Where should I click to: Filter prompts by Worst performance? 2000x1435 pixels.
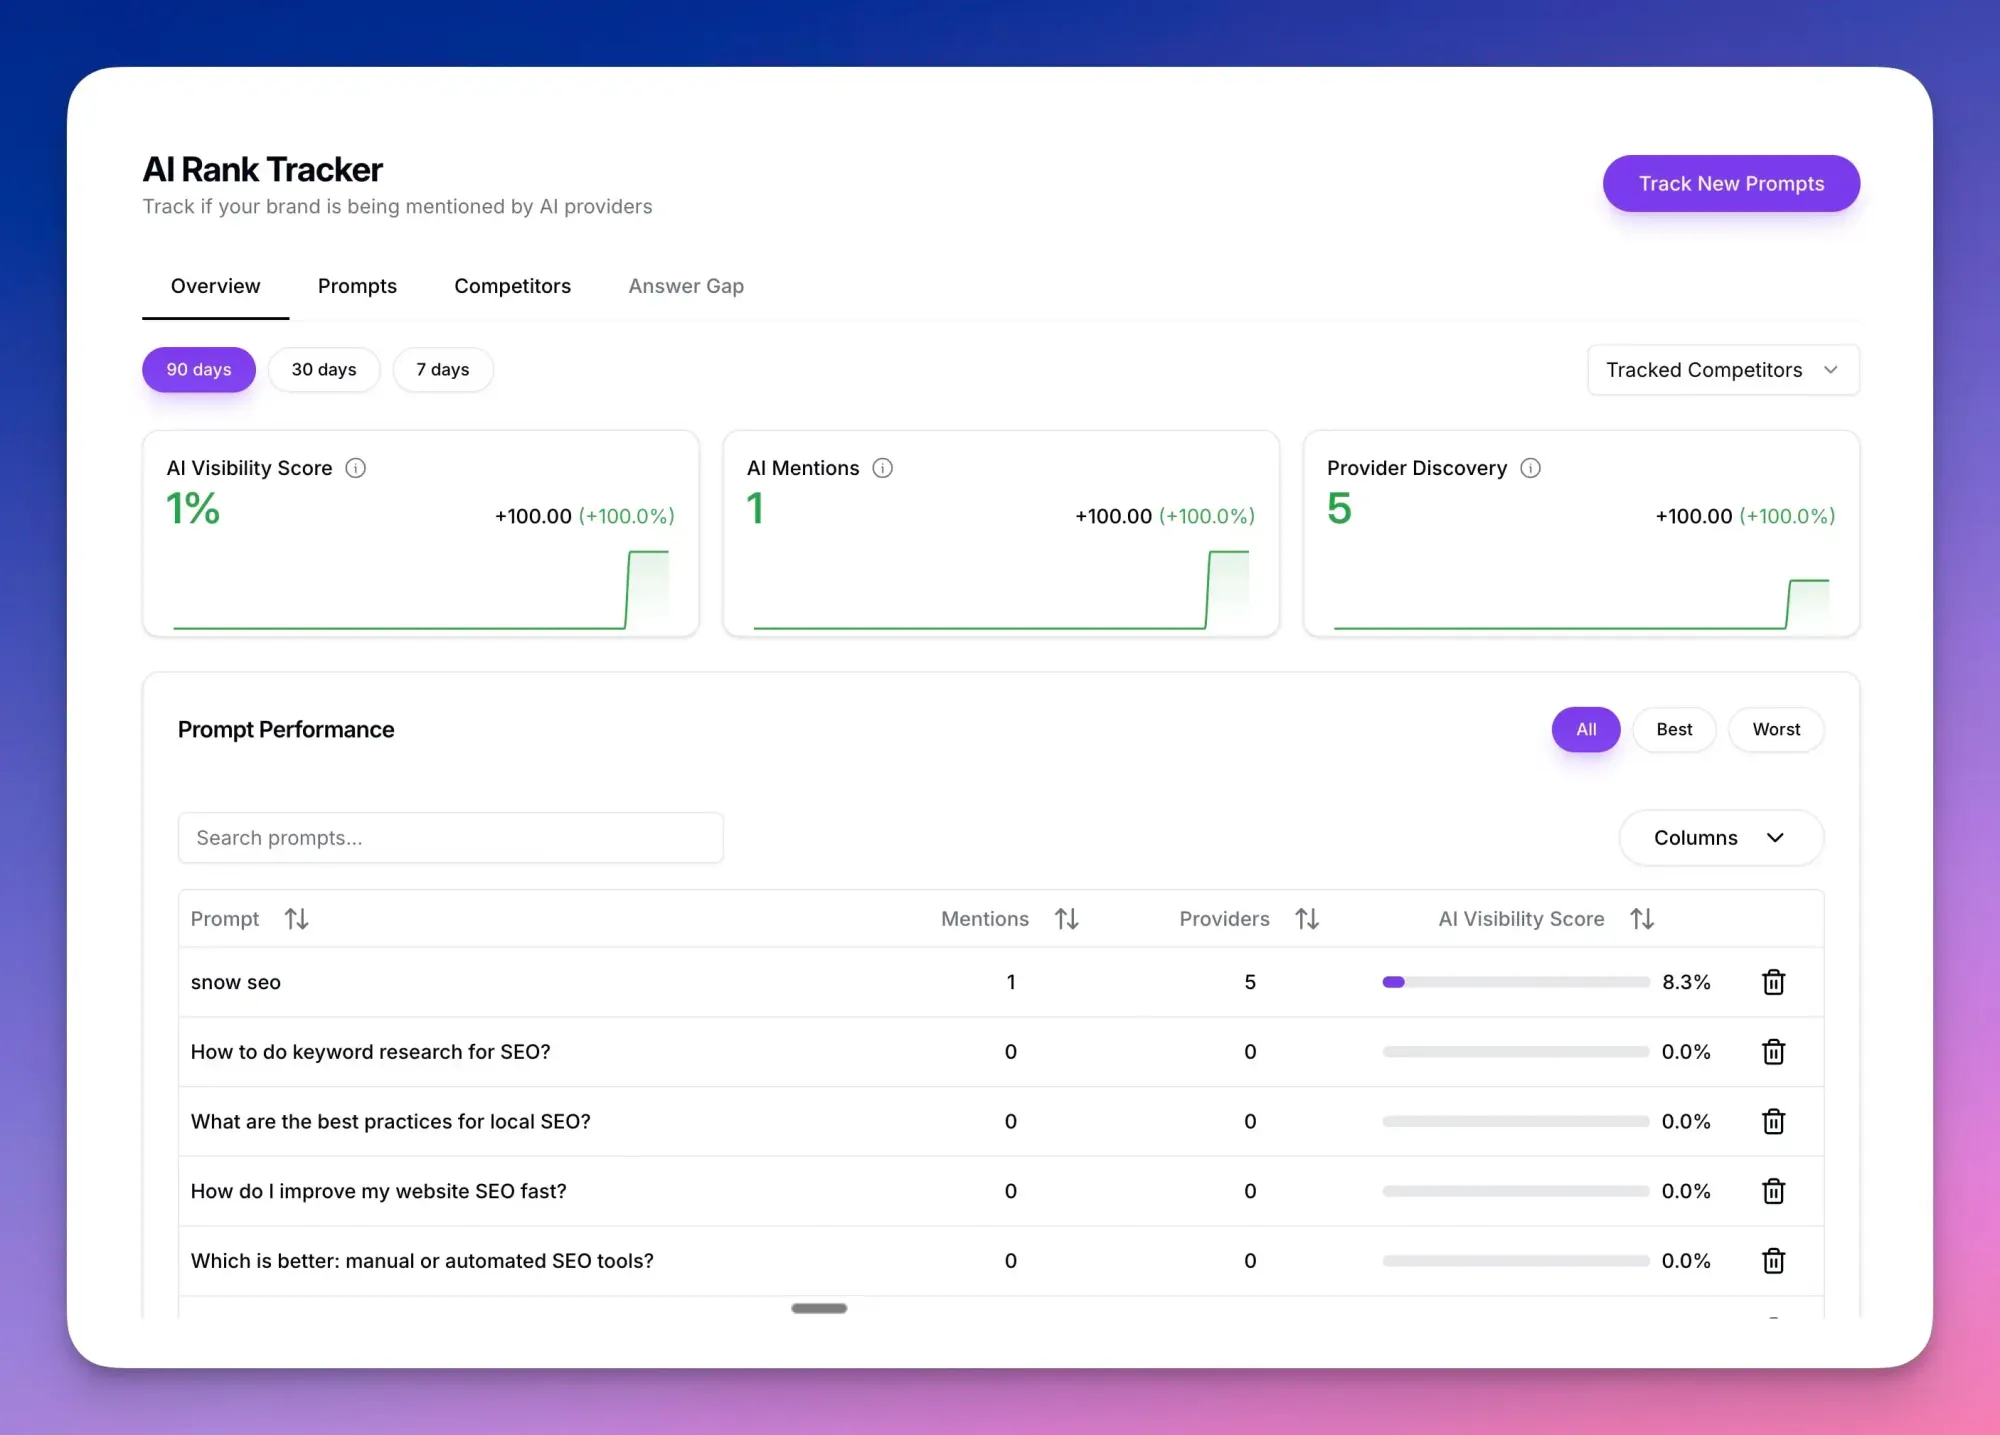pos(1776,729)
